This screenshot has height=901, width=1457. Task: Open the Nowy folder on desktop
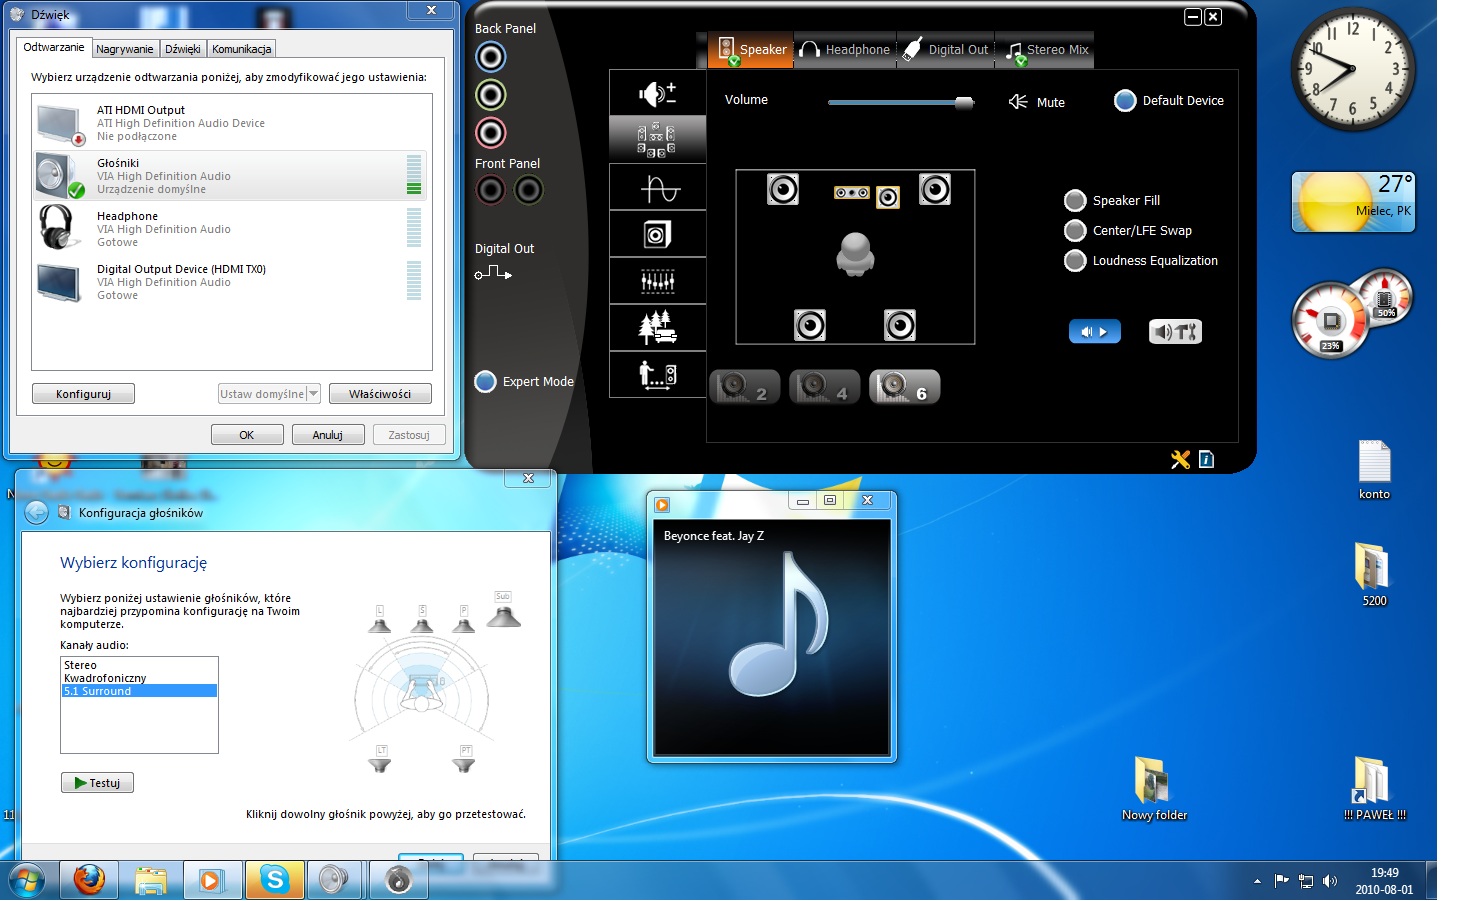1154,788
